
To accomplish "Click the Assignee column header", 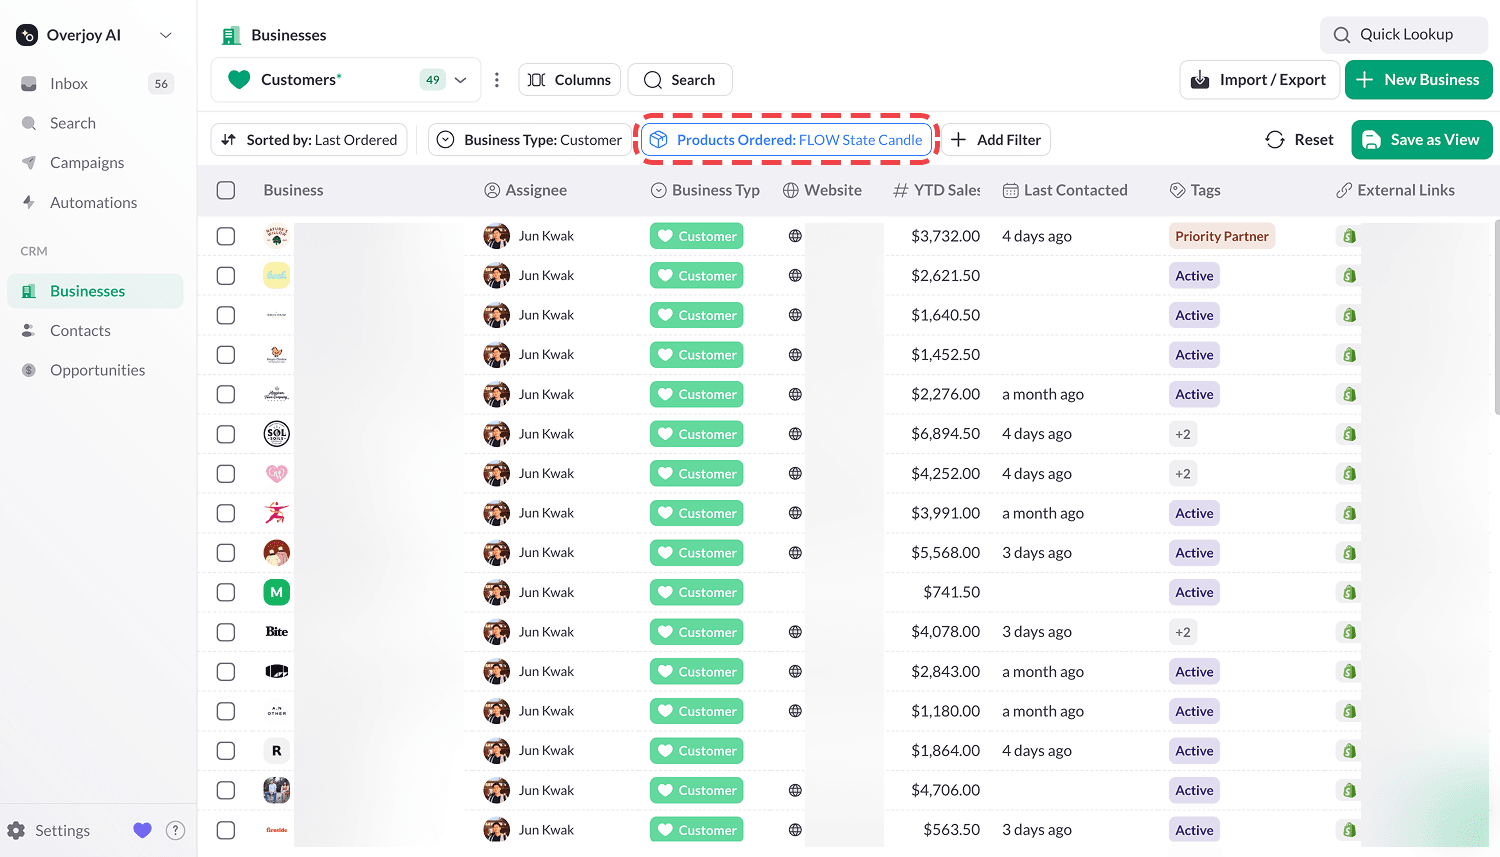I will 526,190.
